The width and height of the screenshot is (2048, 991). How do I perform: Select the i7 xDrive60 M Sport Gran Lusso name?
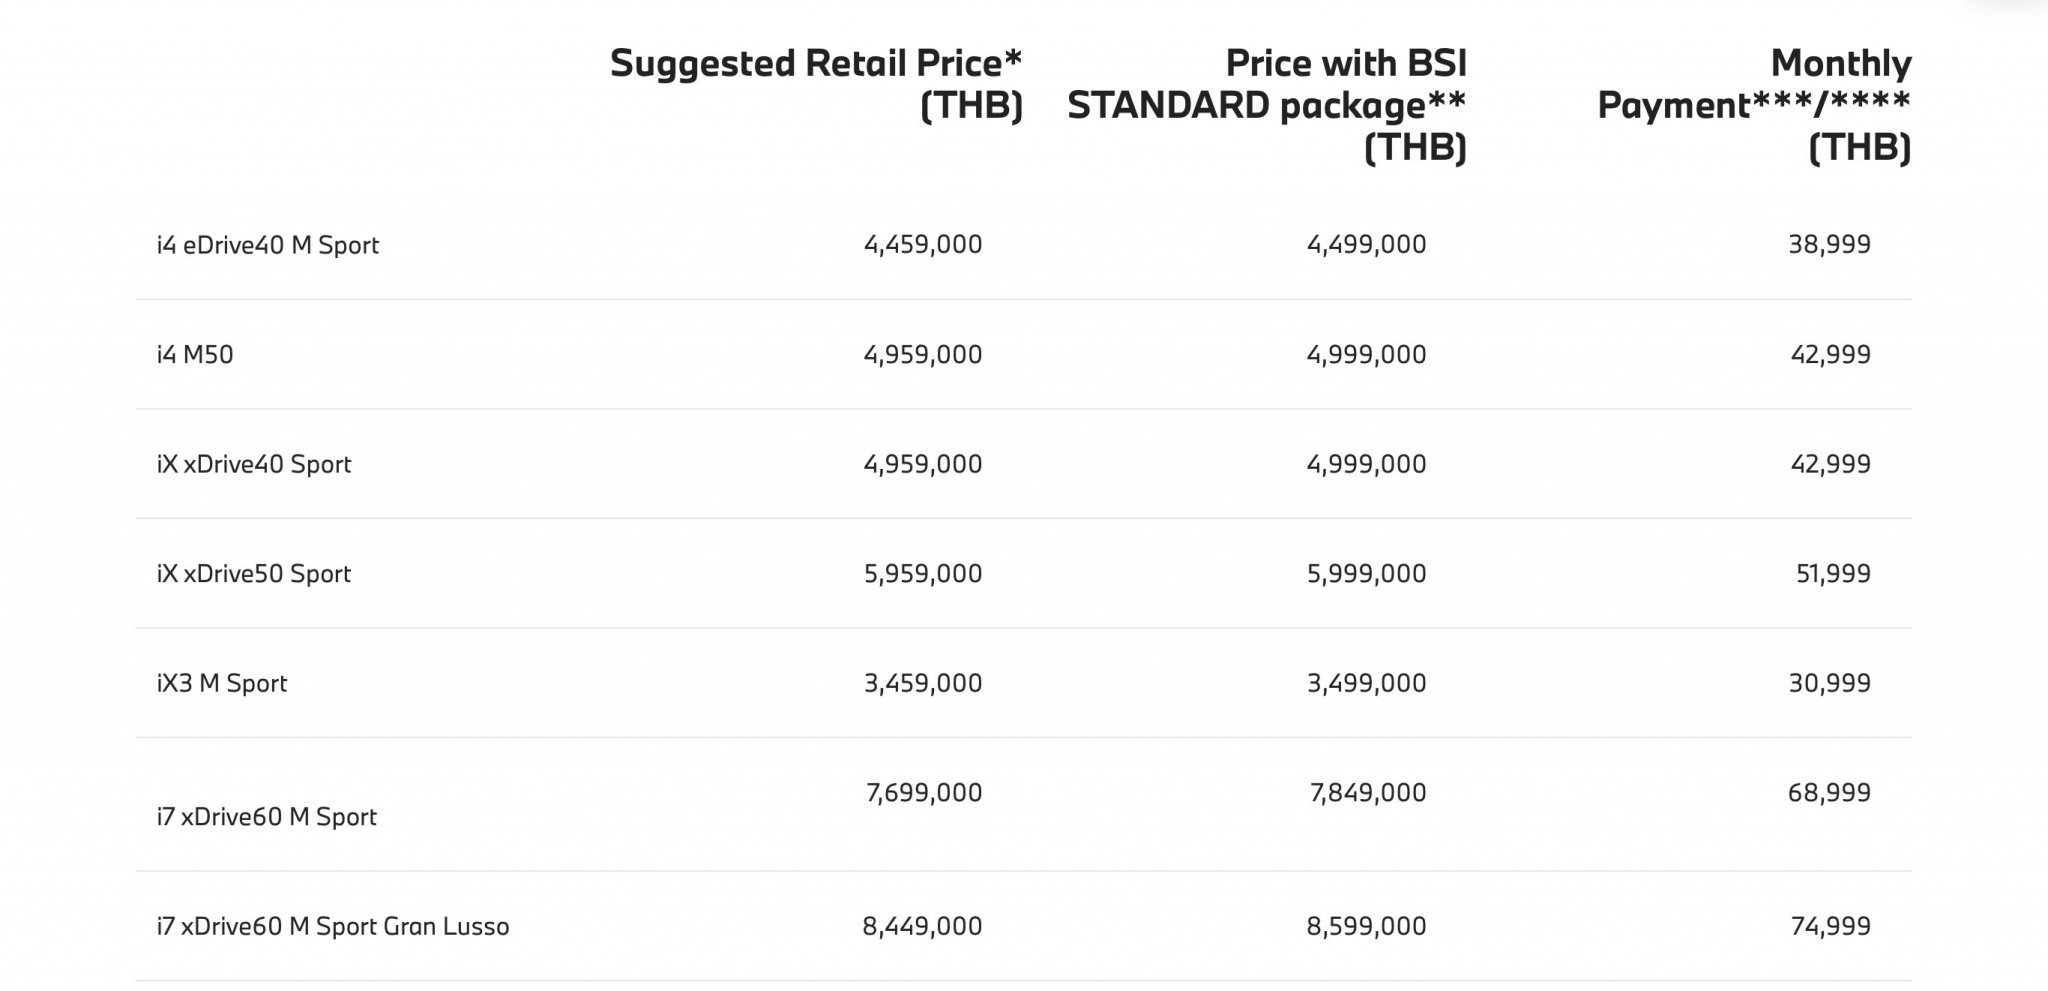(x=333, y=927)
